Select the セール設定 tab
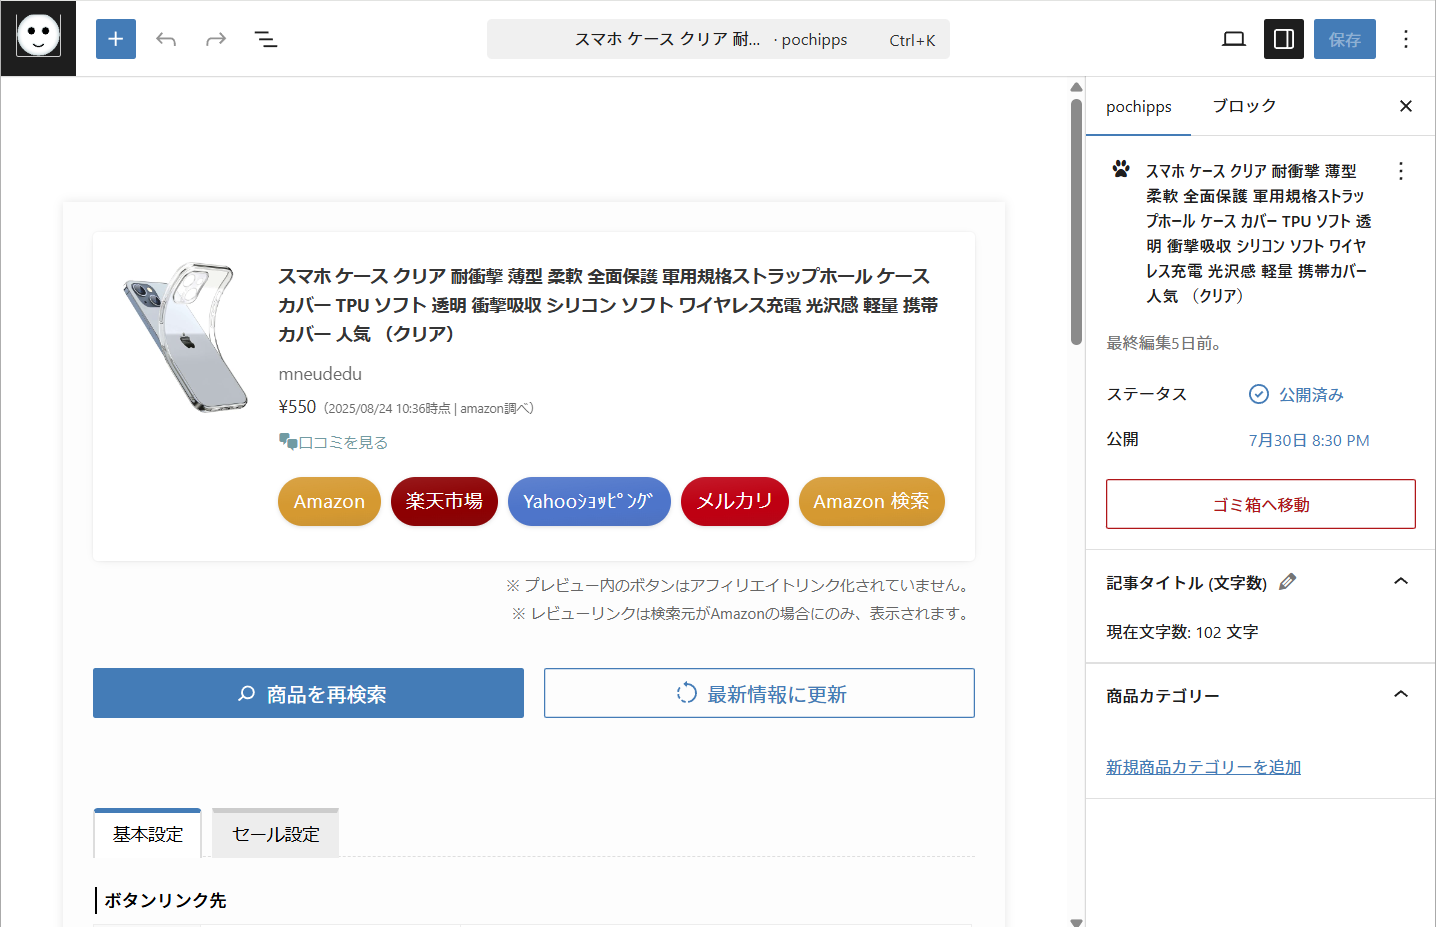Screen dimensions: 1436x927 (276, 833)
